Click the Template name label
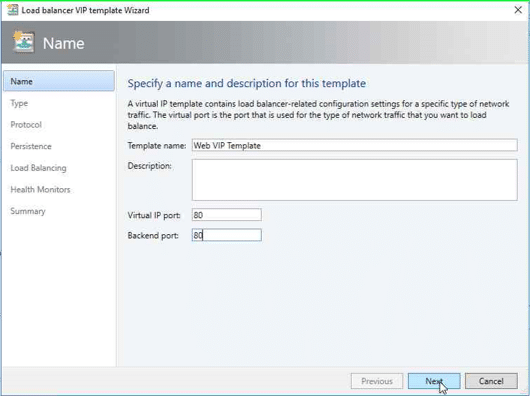This screenshot has width=530, height=396. [x=157, y=146]
